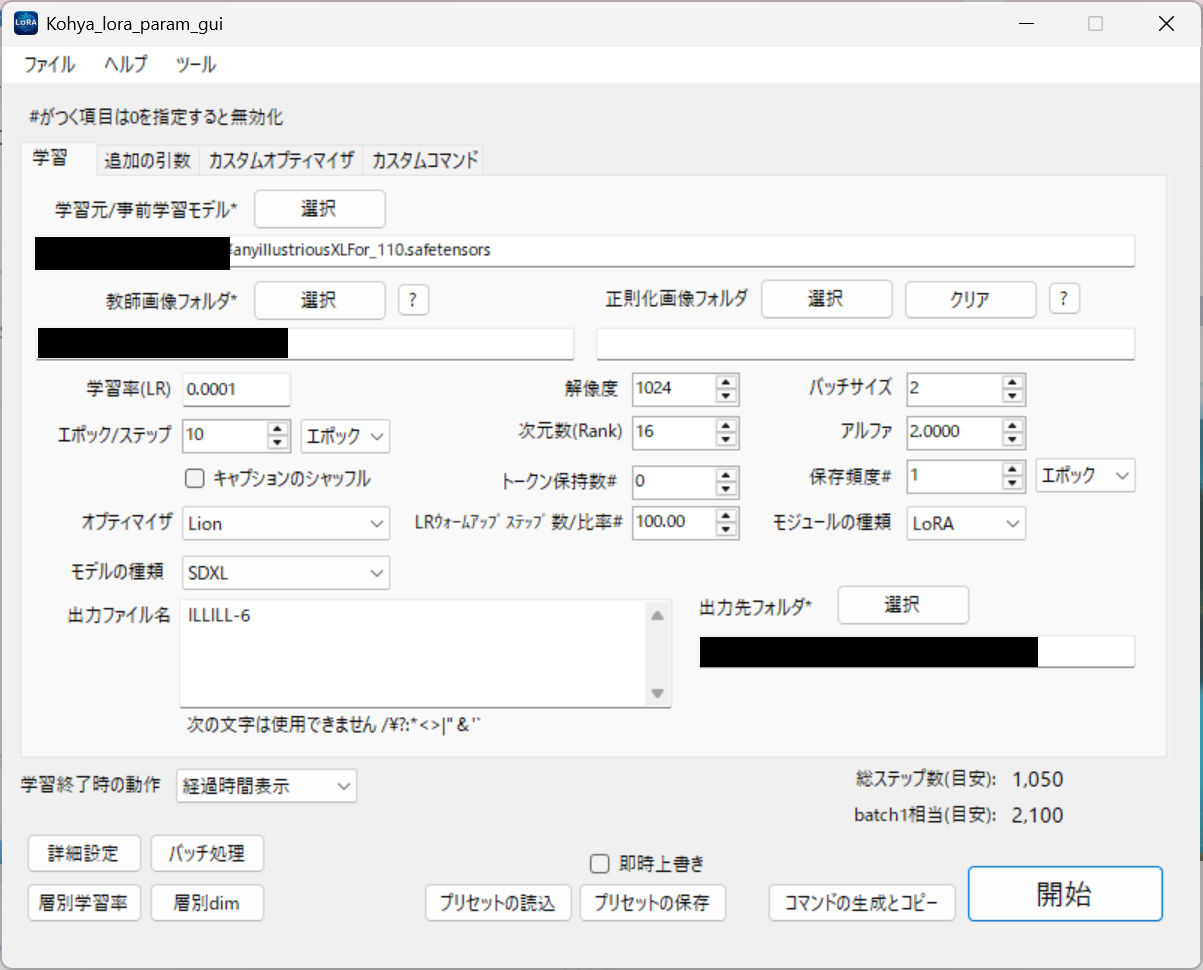Open the オプティマイザ dropdown showing Lion
This screenshot has height=970, width=1203.
point(286,523)
